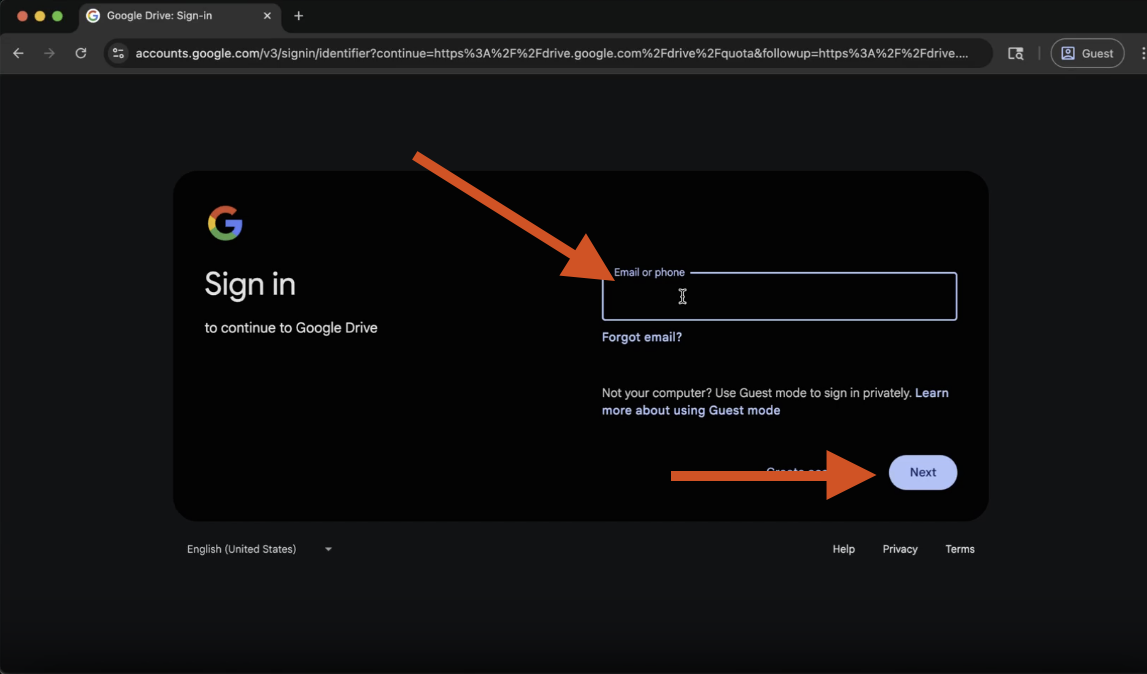Reload the Google sign-in page

[x=81, y=53]
